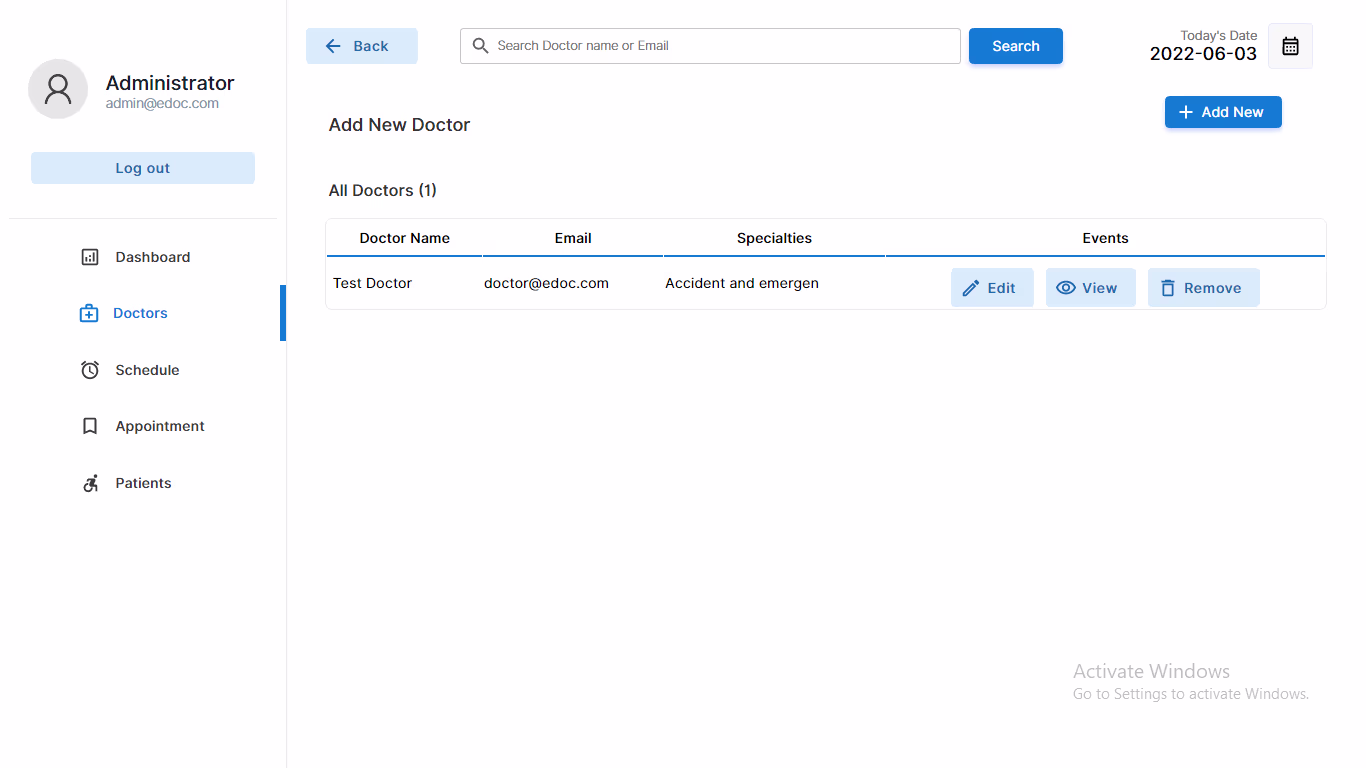
Task: Click the Administrator name text
Action: [x=170, y=83]
